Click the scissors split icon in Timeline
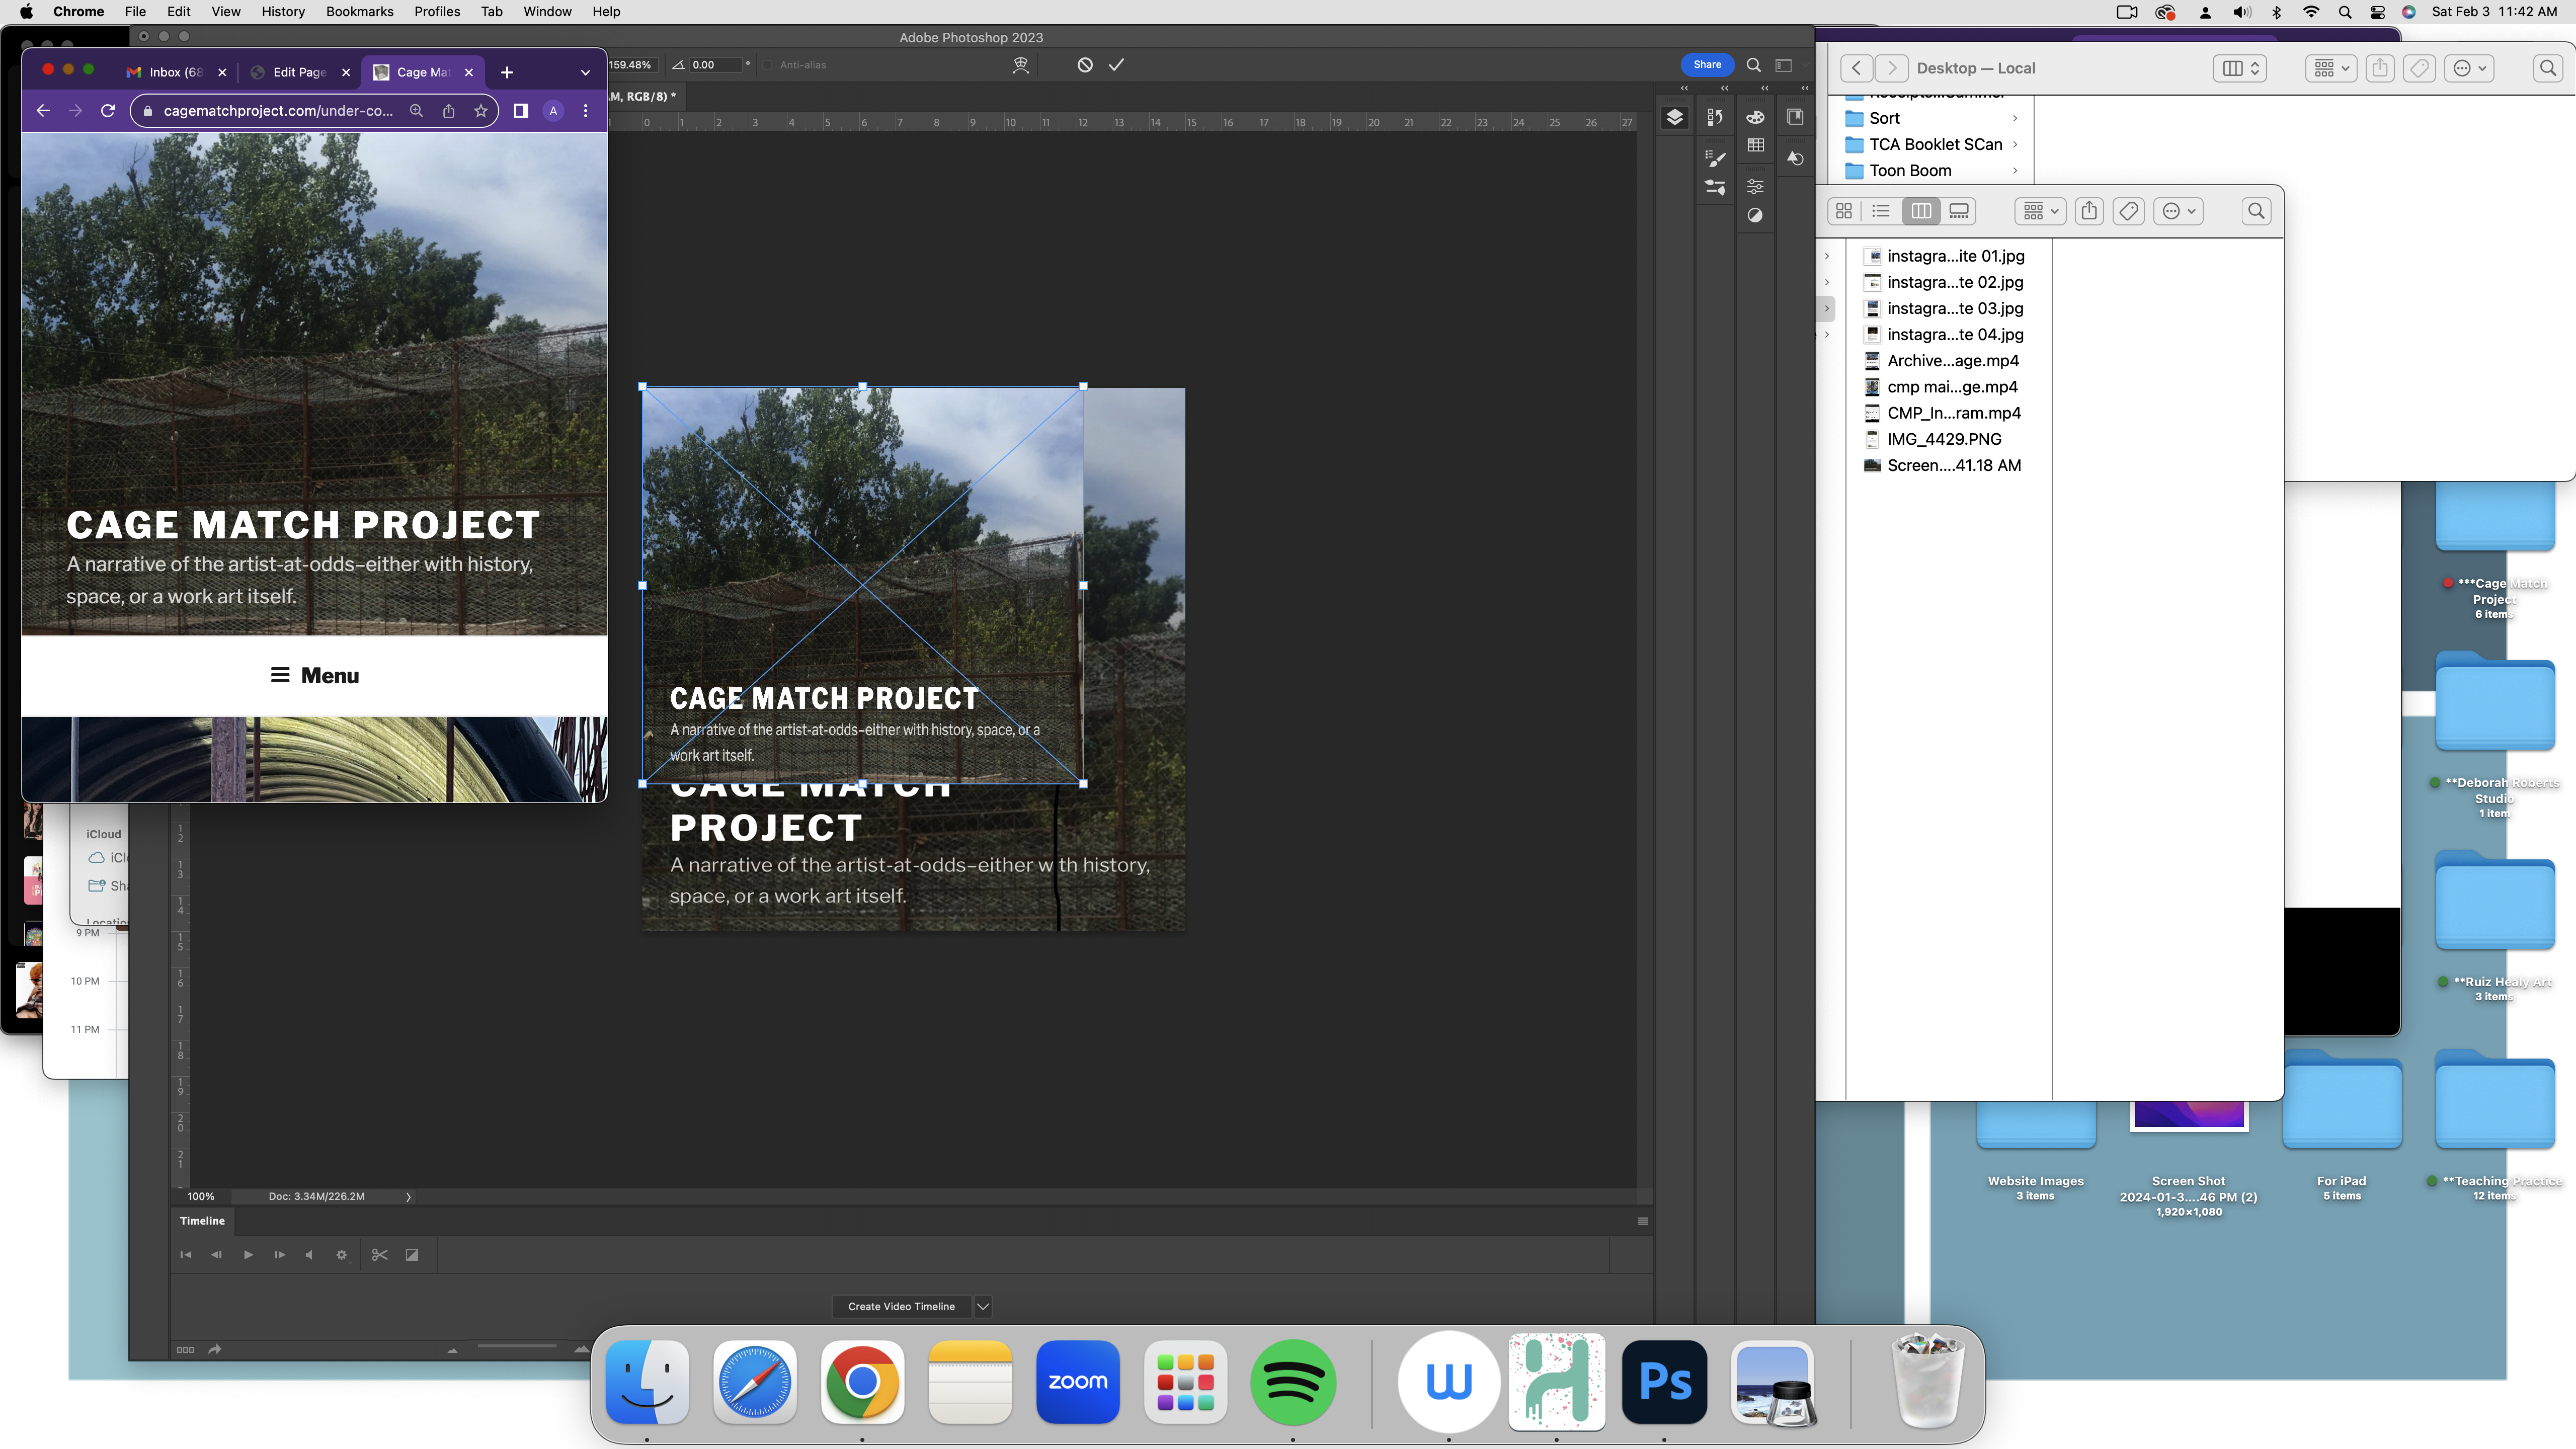Screen dimensions: 2576x1449 tap(379, 1255)
